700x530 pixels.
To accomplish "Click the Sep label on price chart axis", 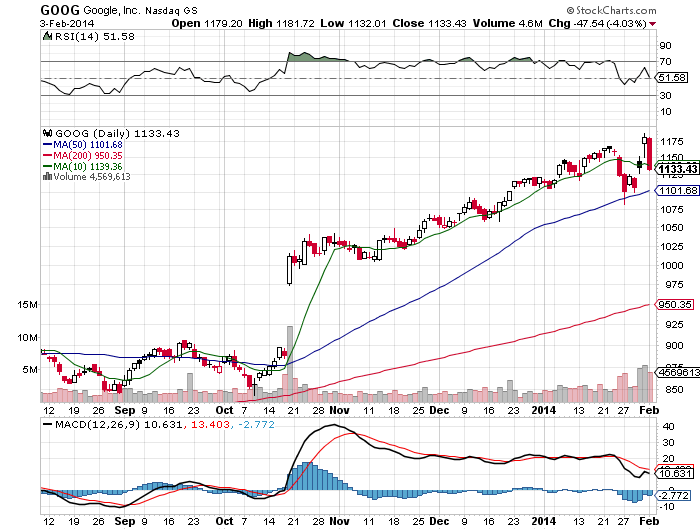I will 125,410.
